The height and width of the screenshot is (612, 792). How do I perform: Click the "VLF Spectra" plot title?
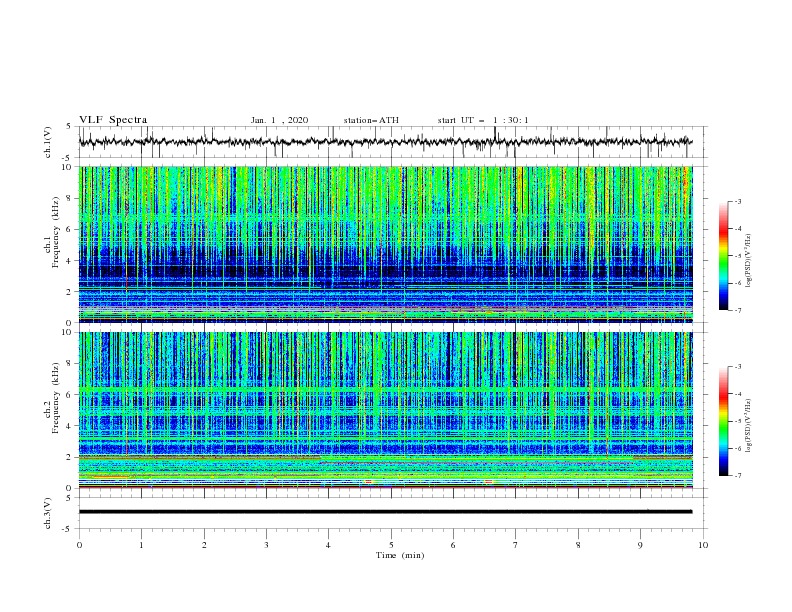click(113, 120)
